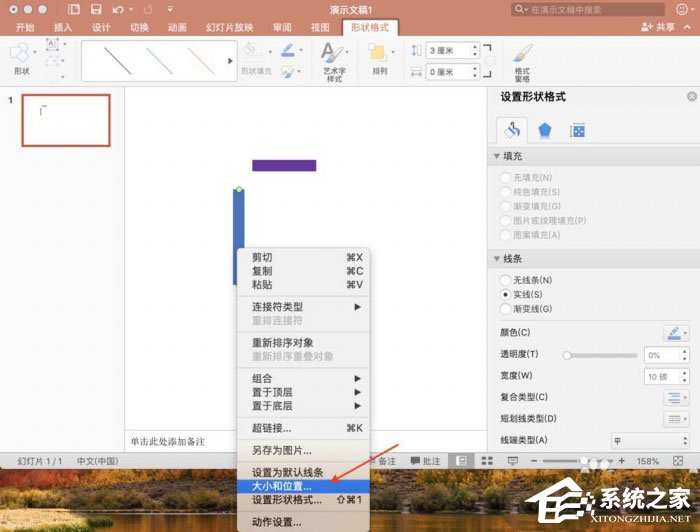Click the Redo icon in title bar
Screen dimensions: 700x532
coord(148,9)
